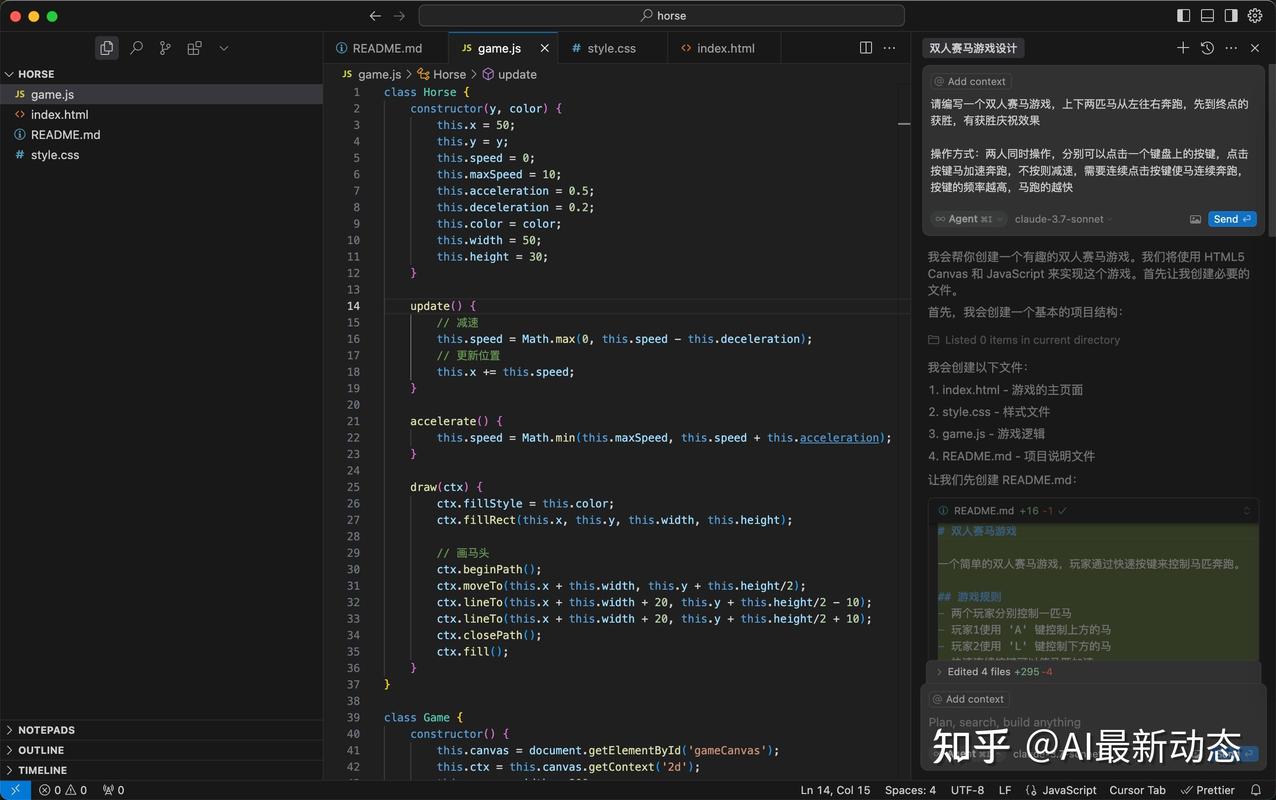Open the Extensions view
The height and width of the screenshot is (800, 1276).
pos(195,47)
